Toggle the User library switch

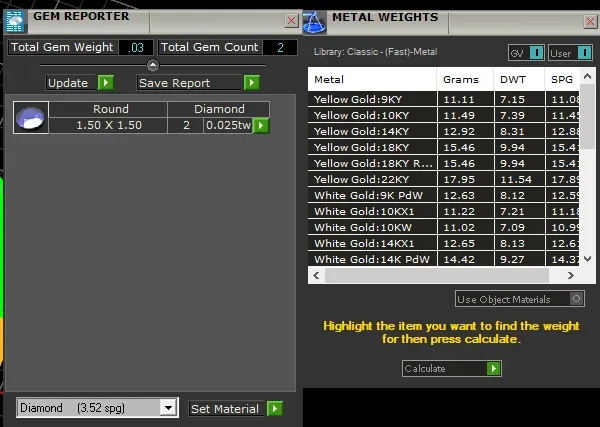[x=584, y=53]
